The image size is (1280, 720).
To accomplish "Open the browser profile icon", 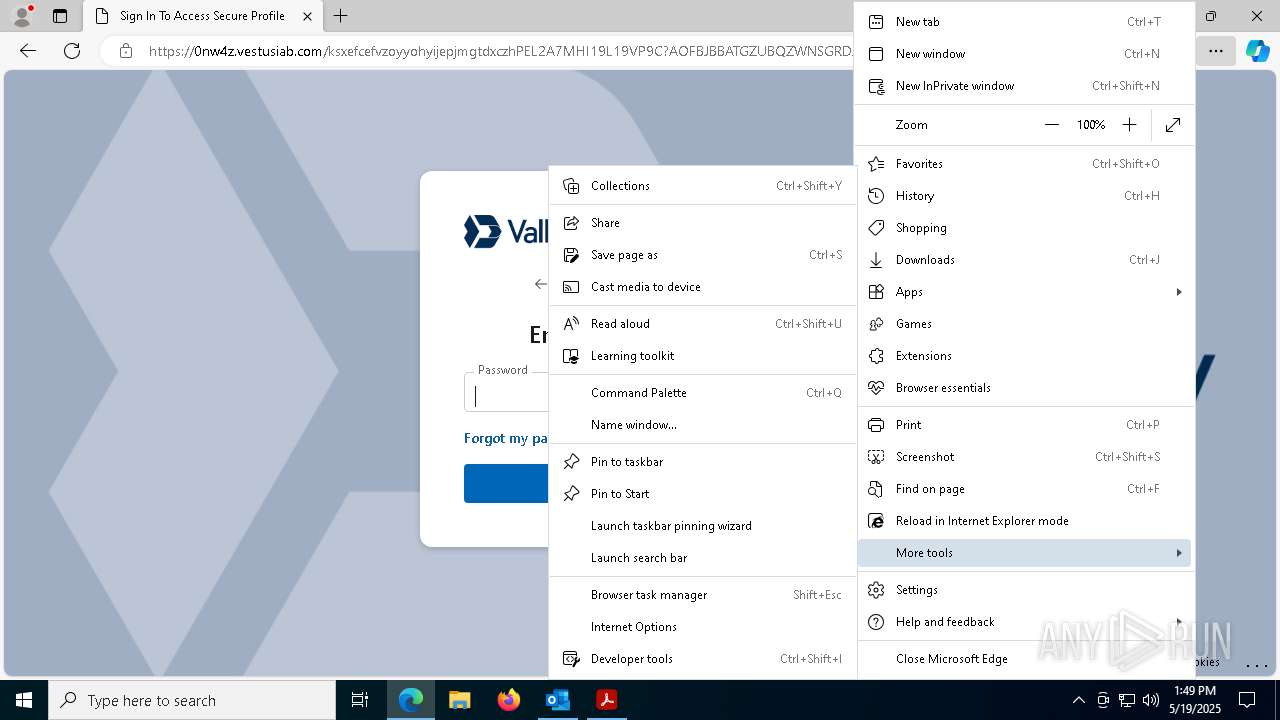I will click(22, 16).
